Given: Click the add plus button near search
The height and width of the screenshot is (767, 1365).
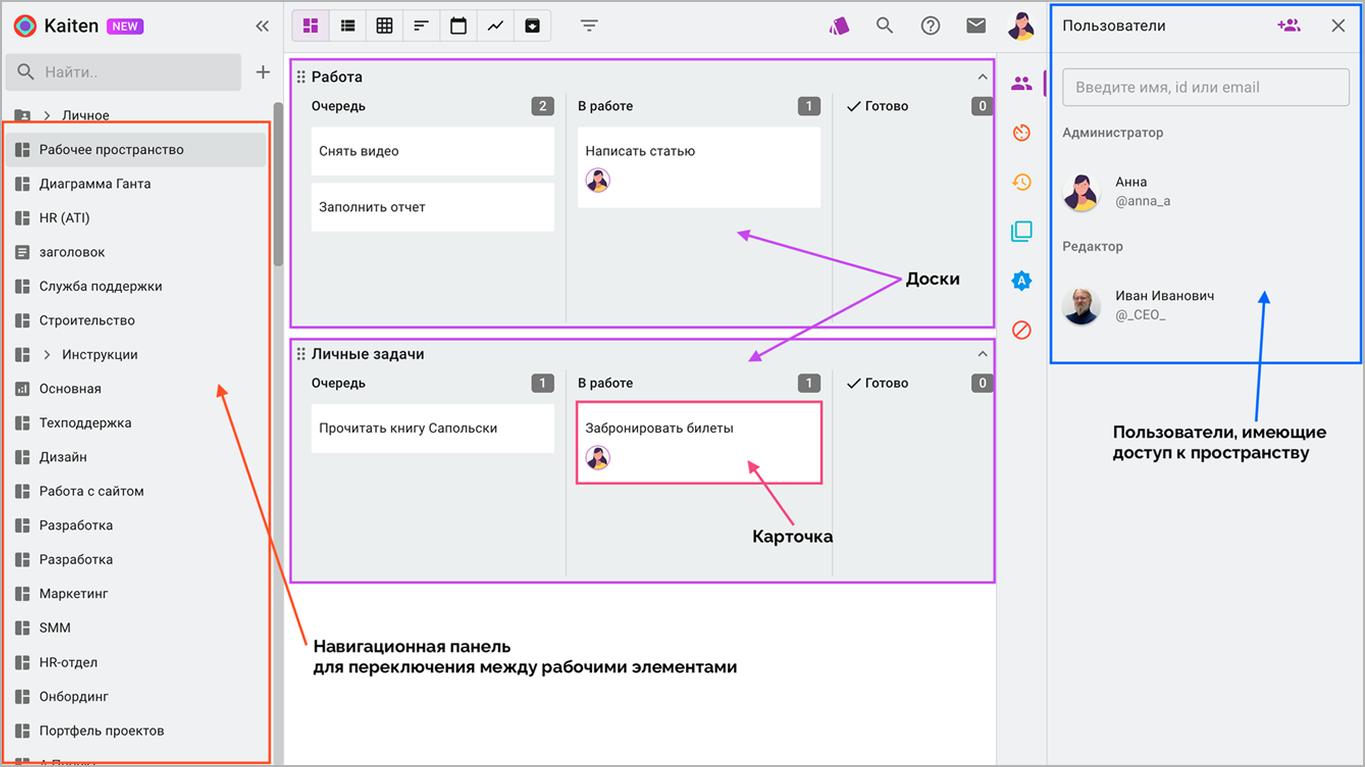Looking at the screenshot, I should (263, 72).
